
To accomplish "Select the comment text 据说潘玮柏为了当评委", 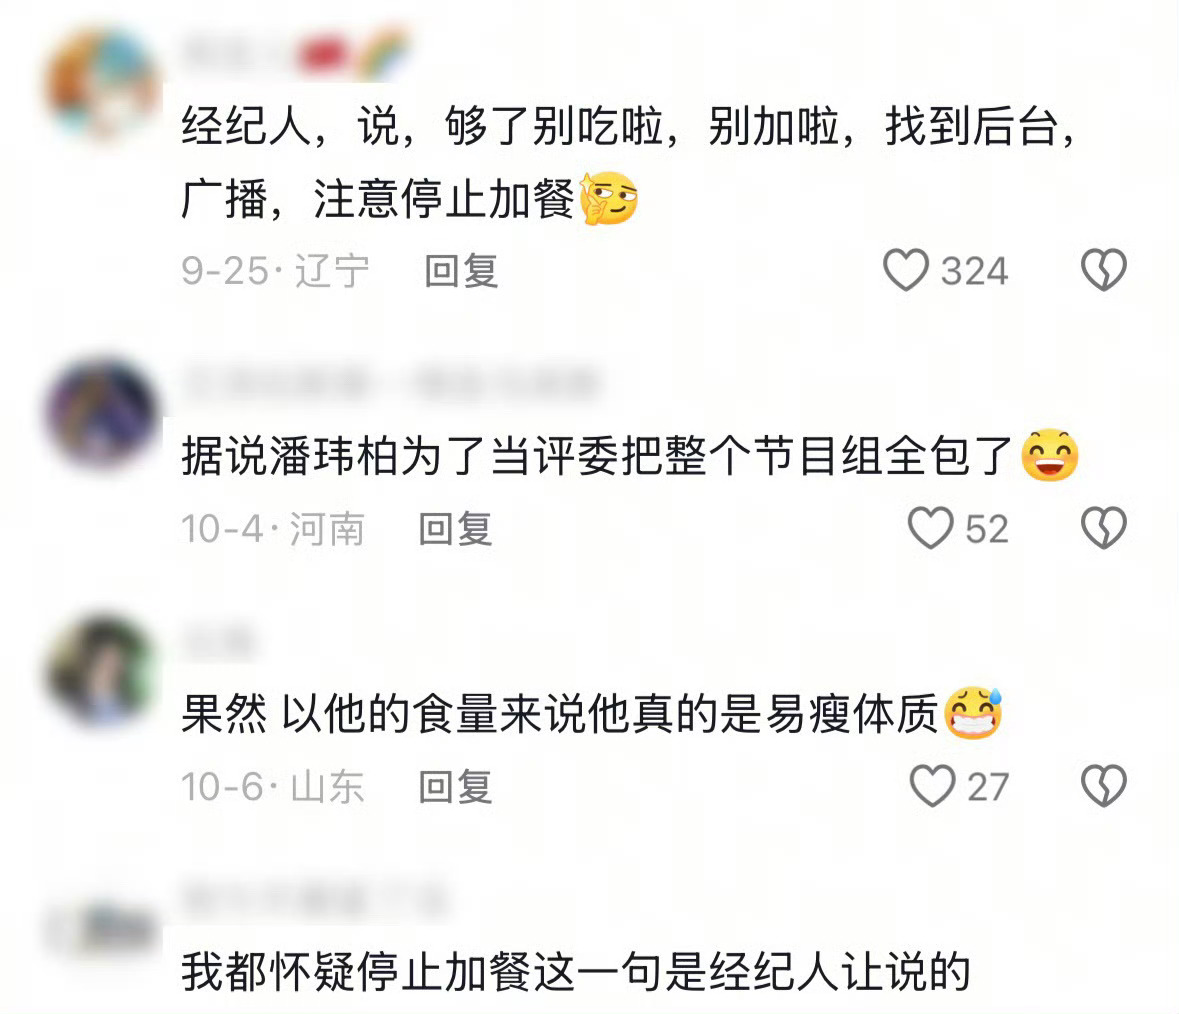I will pos(630,456).
